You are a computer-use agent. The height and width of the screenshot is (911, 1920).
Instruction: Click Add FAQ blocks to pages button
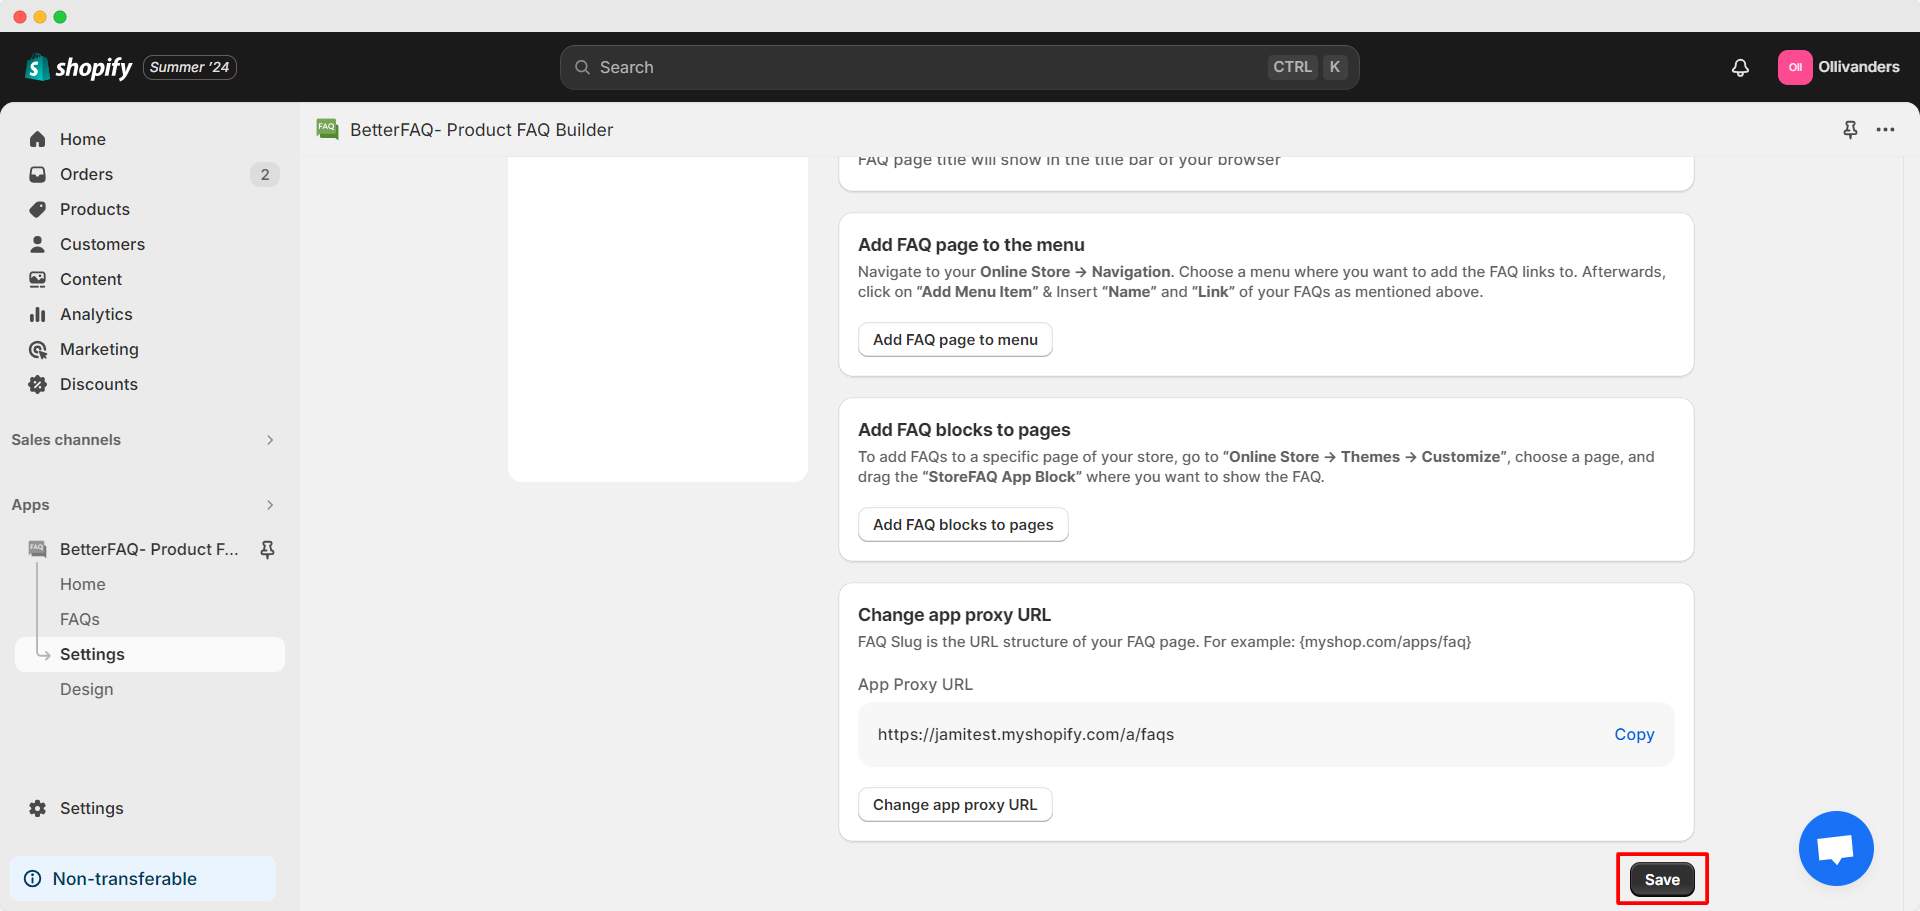point(963,525)
